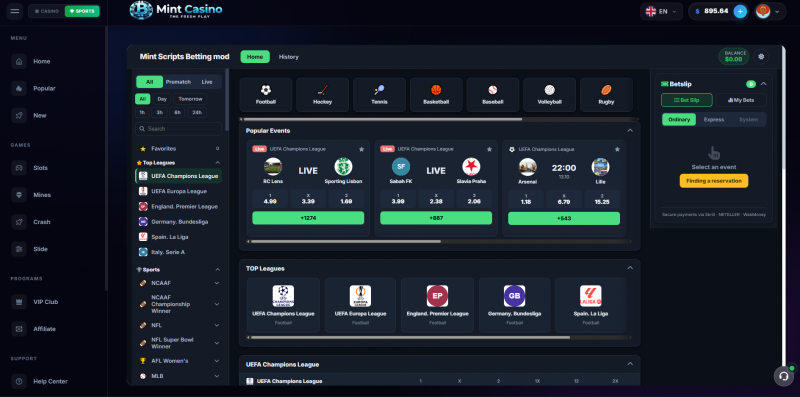This screenshot has height=397, width=800.
Task: Open the user avatar profile menu
Action: [770, 11]
